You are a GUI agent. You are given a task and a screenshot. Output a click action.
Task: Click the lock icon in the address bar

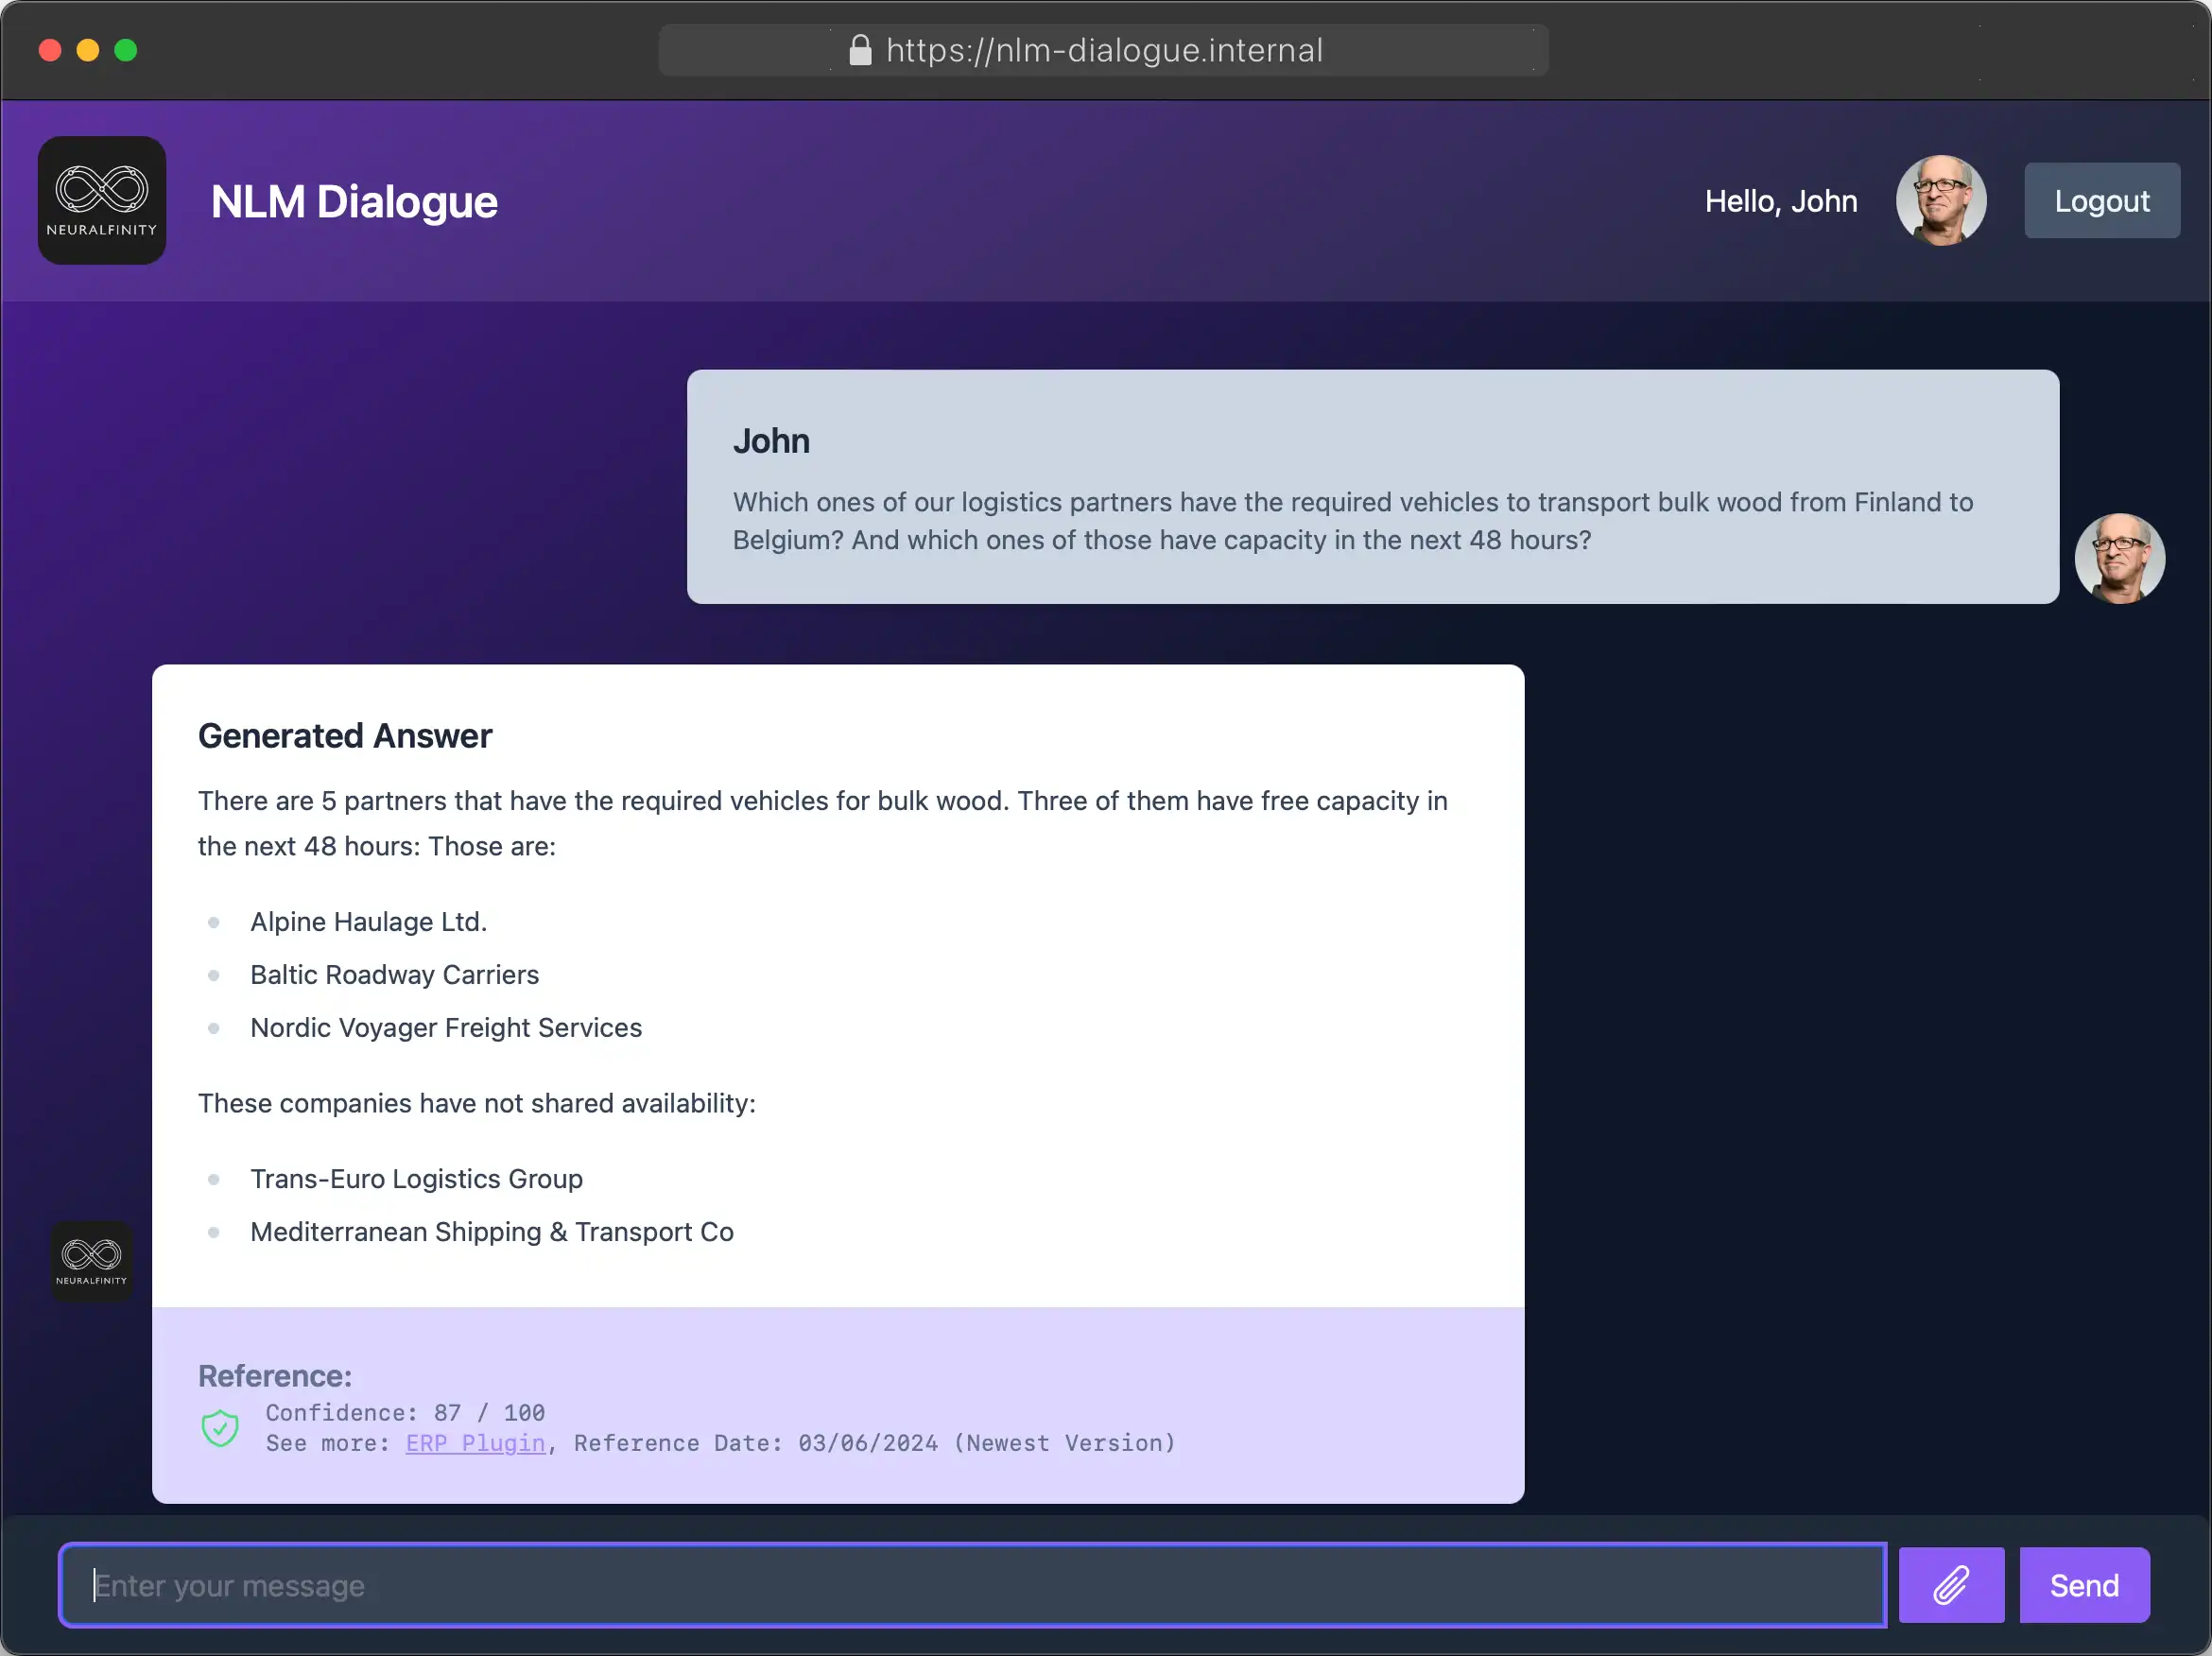860,50
